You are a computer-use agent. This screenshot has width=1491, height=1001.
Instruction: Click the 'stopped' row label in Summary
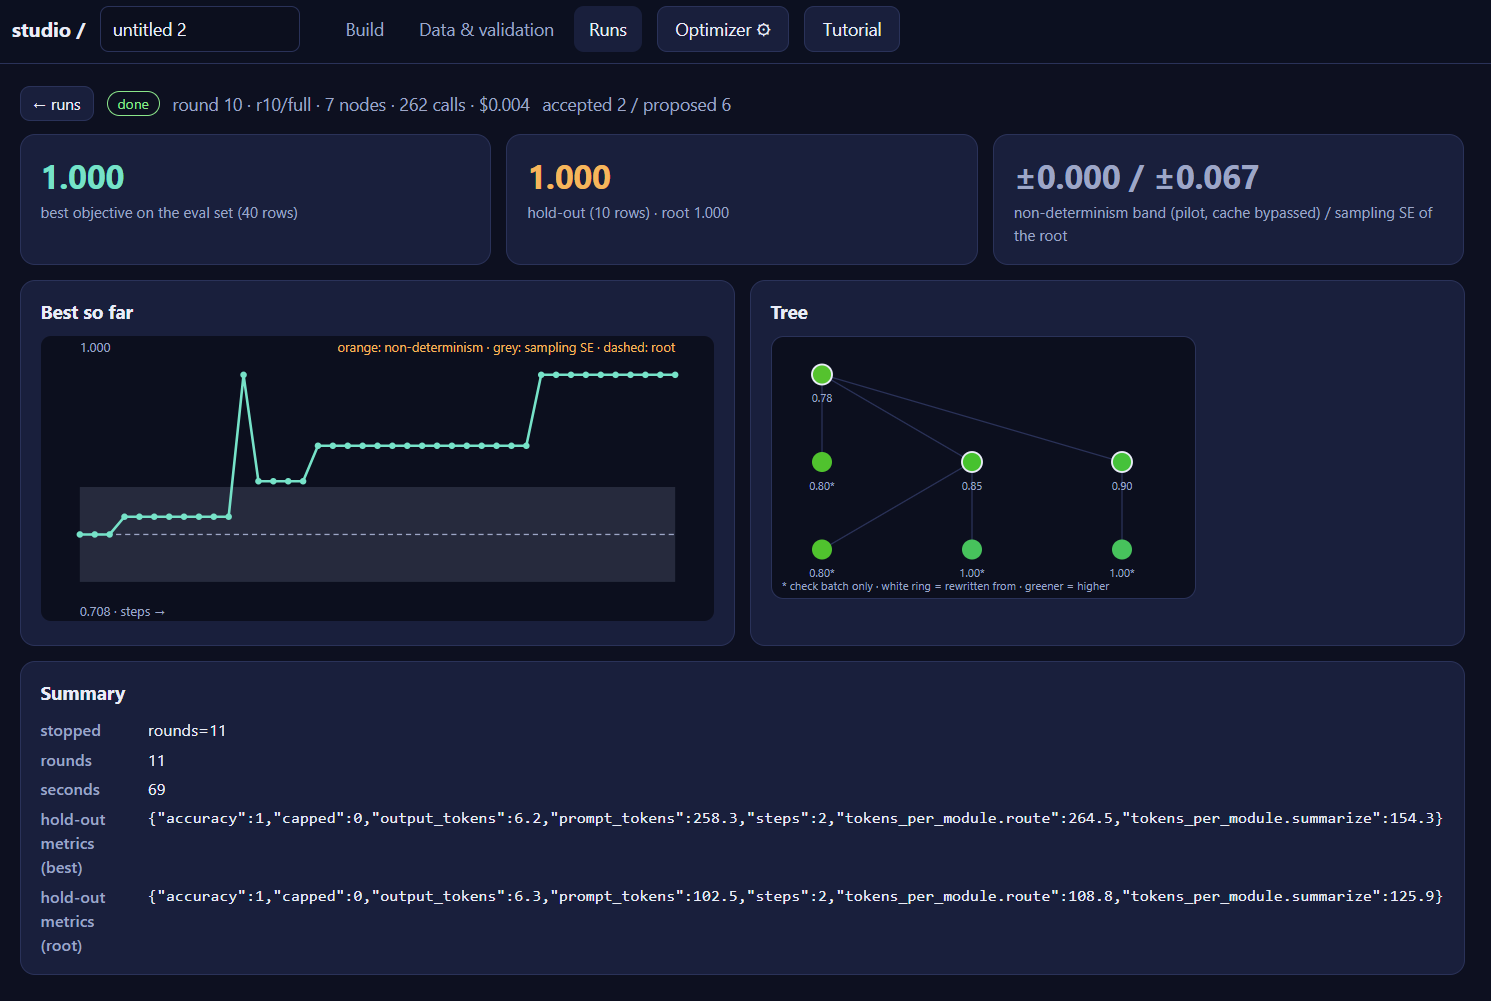[x=70, y=731]
